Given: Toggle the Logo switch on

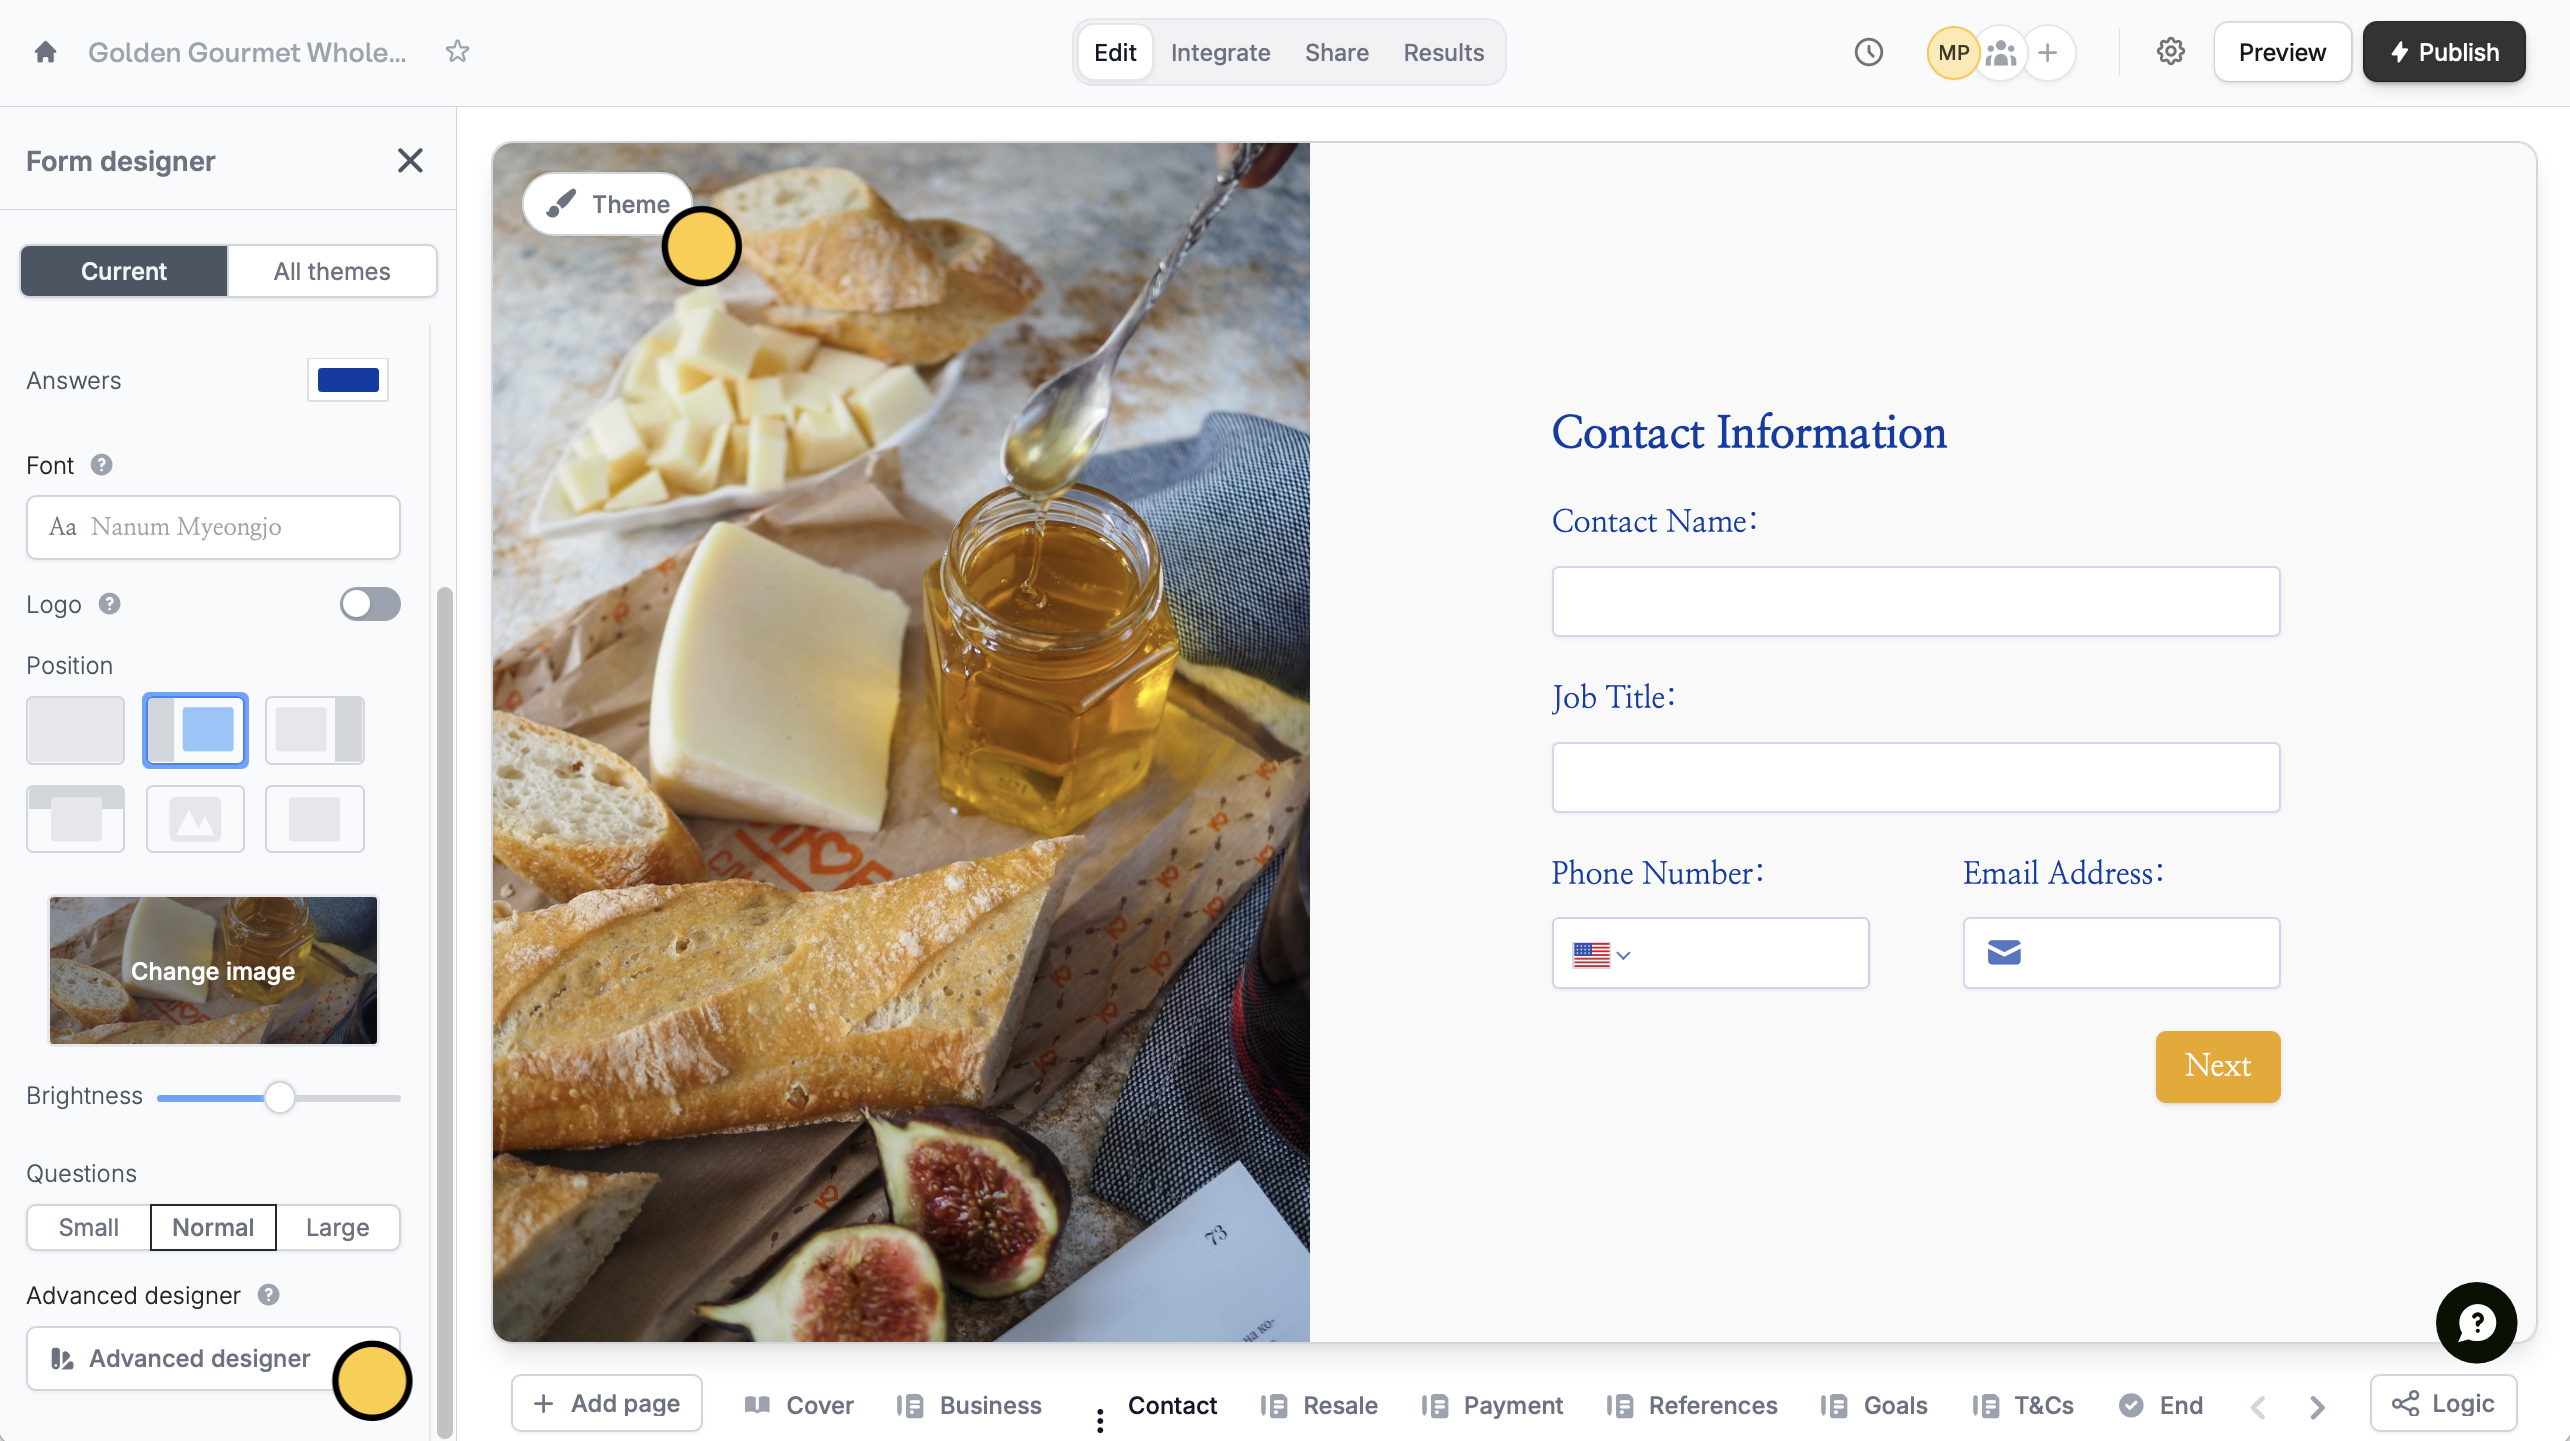Looking at the screenshot, I should [370, 604].
